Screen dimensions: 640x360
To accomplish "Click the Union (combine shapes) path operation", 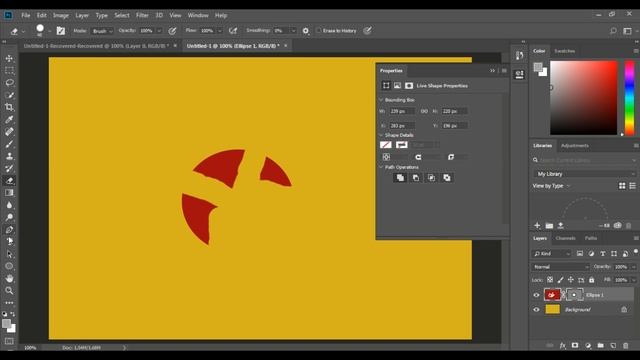I will 400,178.
